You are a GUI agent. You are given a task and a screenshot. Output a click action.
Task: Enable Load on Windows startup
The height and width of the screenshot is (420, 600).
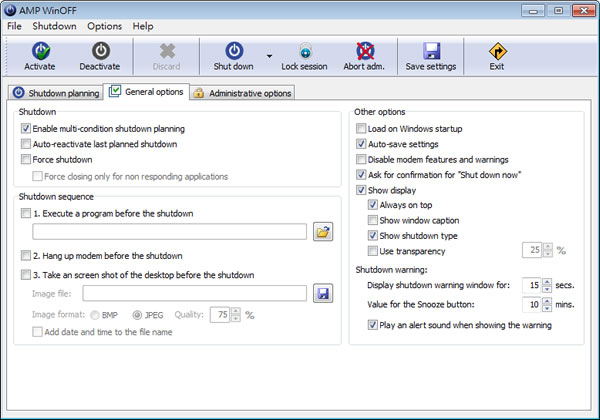coord(361,129)
